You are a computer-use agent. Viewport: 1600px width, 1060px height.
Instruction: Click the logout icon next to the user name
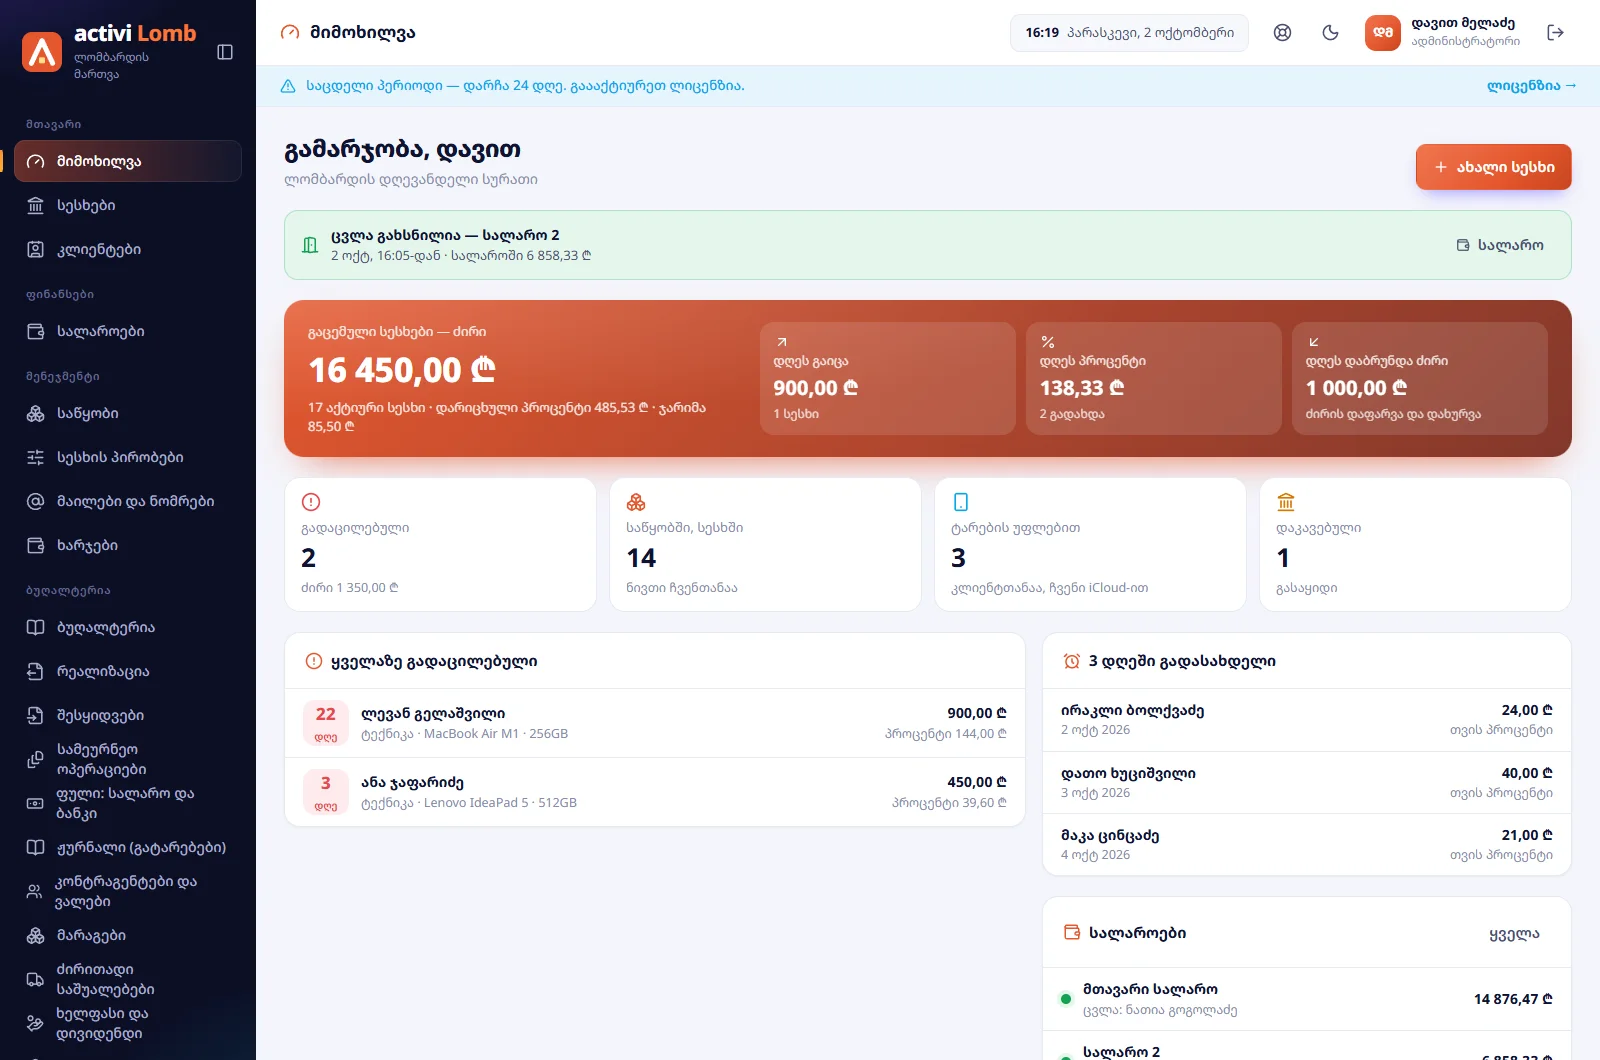[1555, 33]
